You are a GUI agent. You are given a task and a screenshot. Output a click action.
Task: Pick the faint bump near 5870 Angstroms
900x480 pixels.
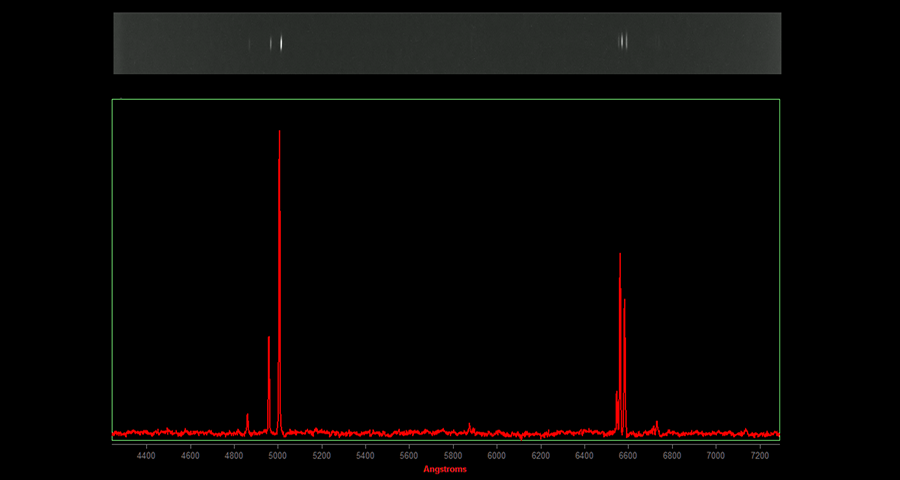pos(470,427)
